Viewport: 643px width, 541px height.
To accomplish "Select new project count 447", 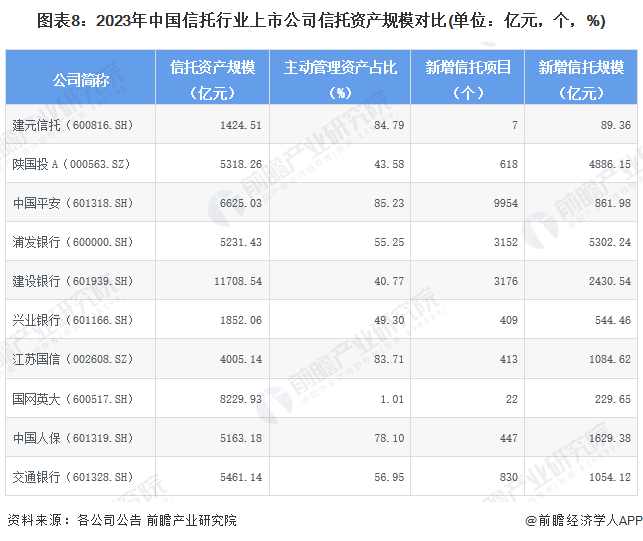I will (509, 438).
